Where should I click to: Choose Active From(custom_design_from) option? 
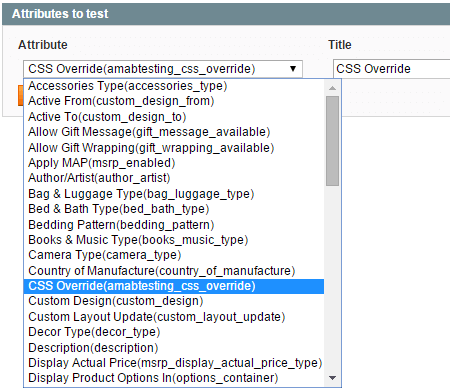(174, 101)
